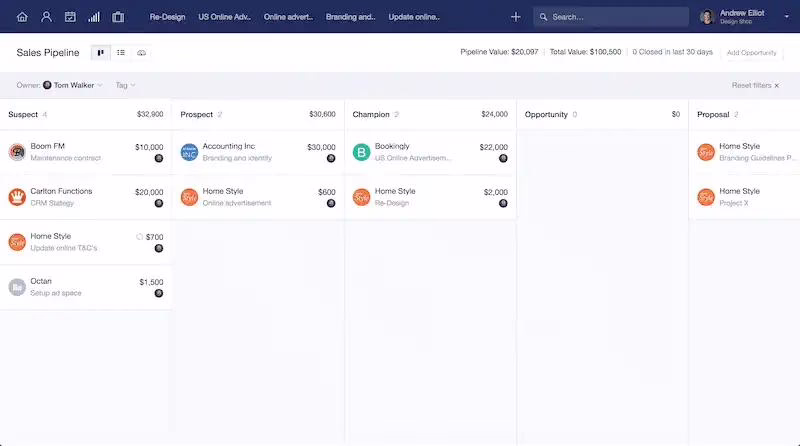Click owner avatar on Boom FM card
Screen dimensions: 800x446
[x=159, y=158]
